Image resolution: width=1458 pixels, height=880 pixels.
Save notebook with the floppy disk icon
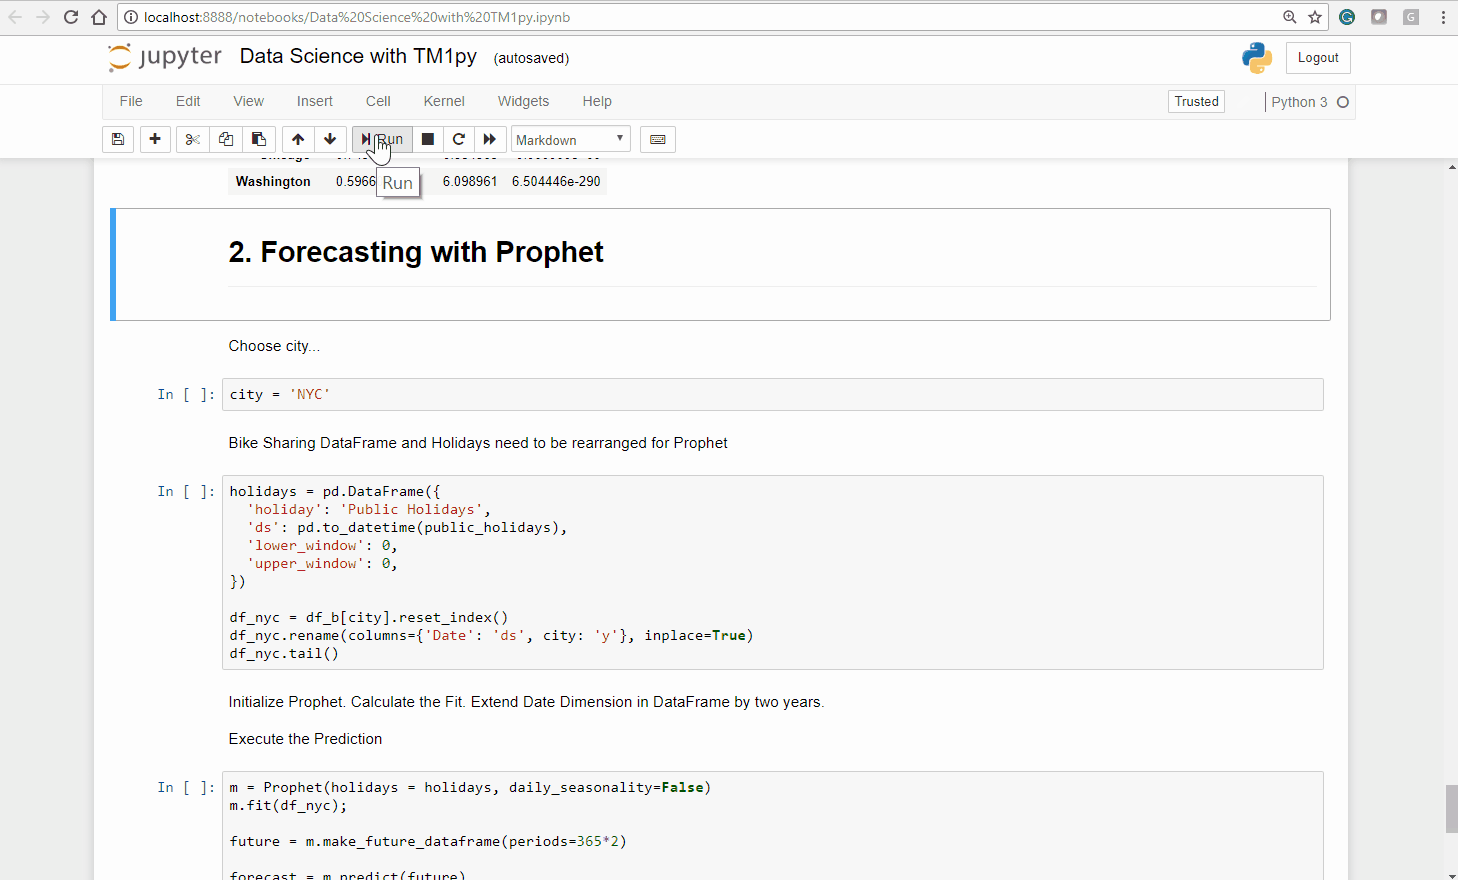pyautogui.click(x=118, y=139)
